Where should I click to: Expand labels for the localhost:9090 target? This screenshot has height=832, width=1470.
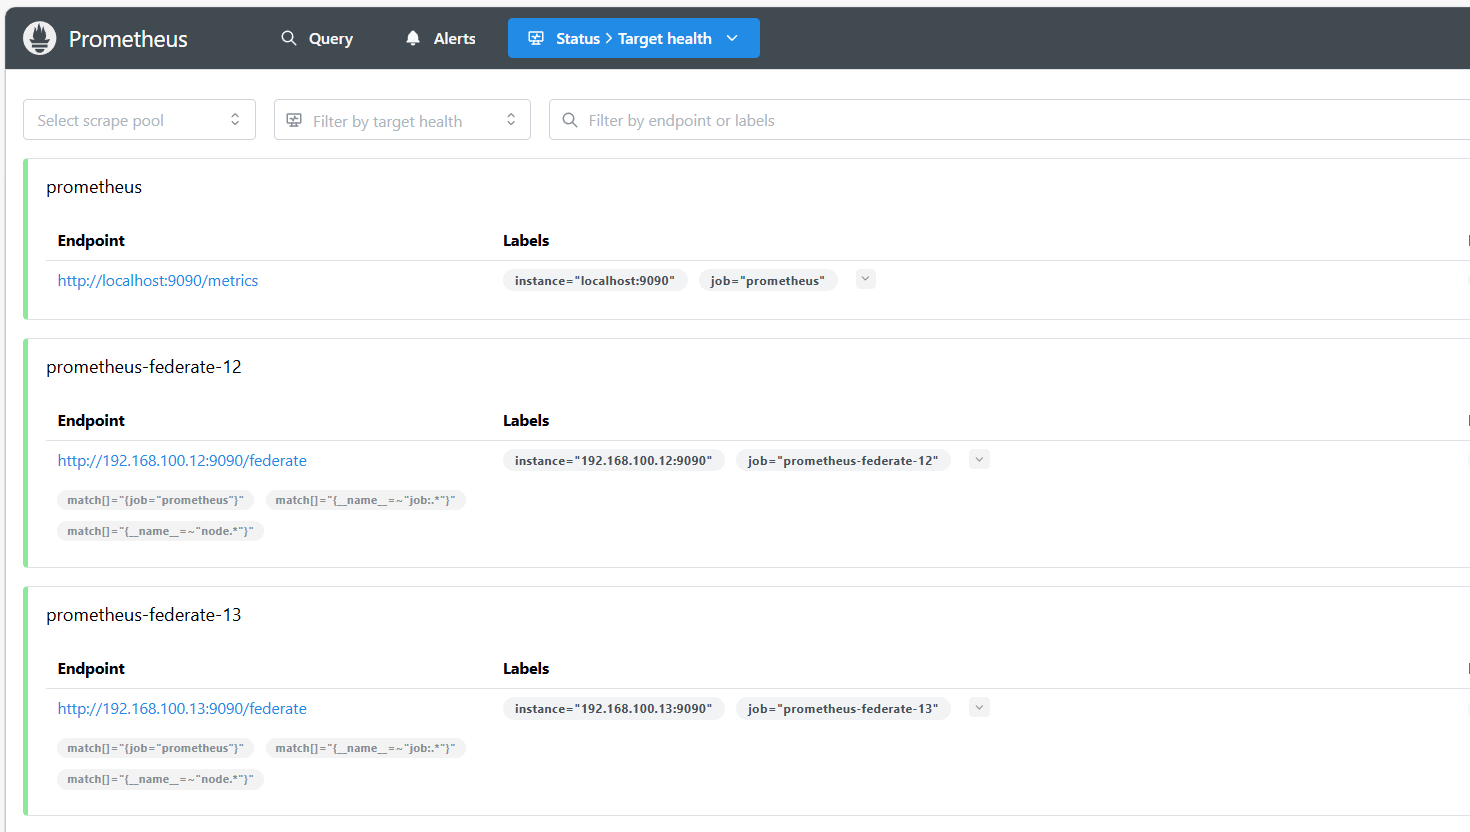pyautogui.click(x=866, y=279)
